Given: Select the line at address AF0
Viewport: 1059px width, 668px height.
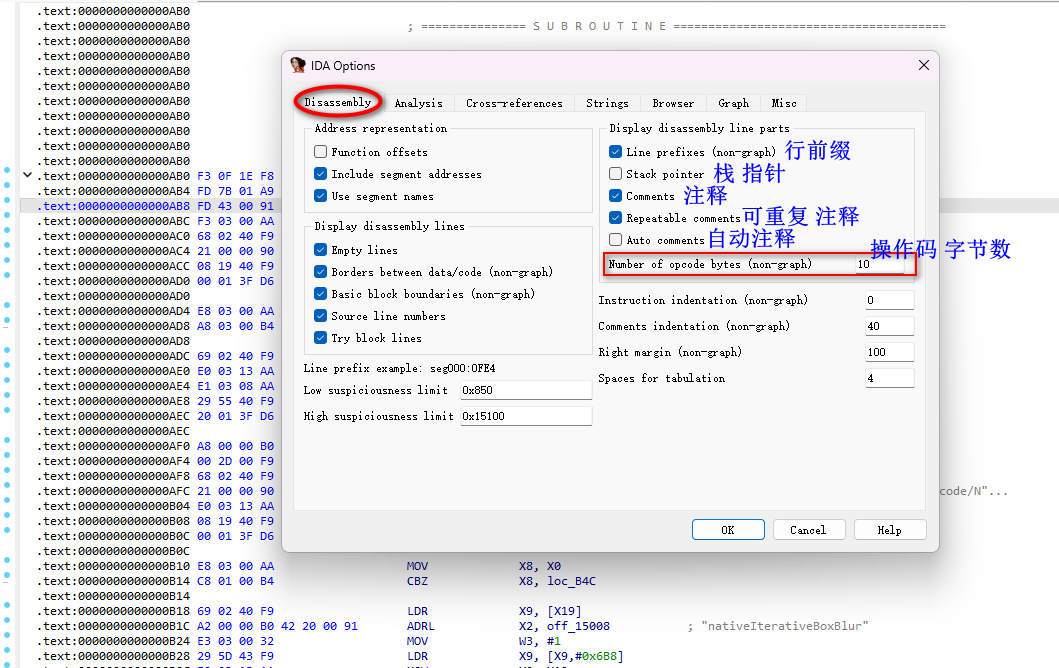Looking at the screenshot, I should (x=155, y=446).
